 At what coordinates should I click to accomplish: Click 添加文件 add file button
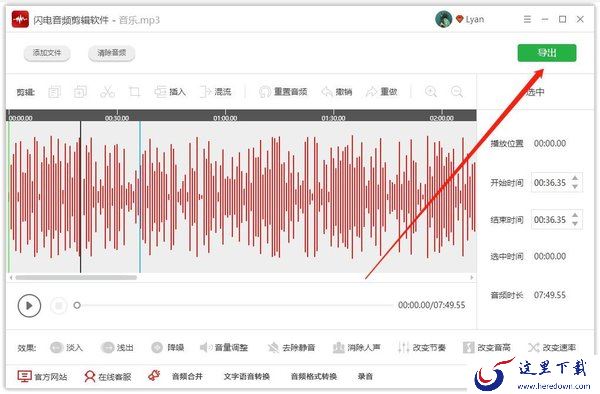47,53
